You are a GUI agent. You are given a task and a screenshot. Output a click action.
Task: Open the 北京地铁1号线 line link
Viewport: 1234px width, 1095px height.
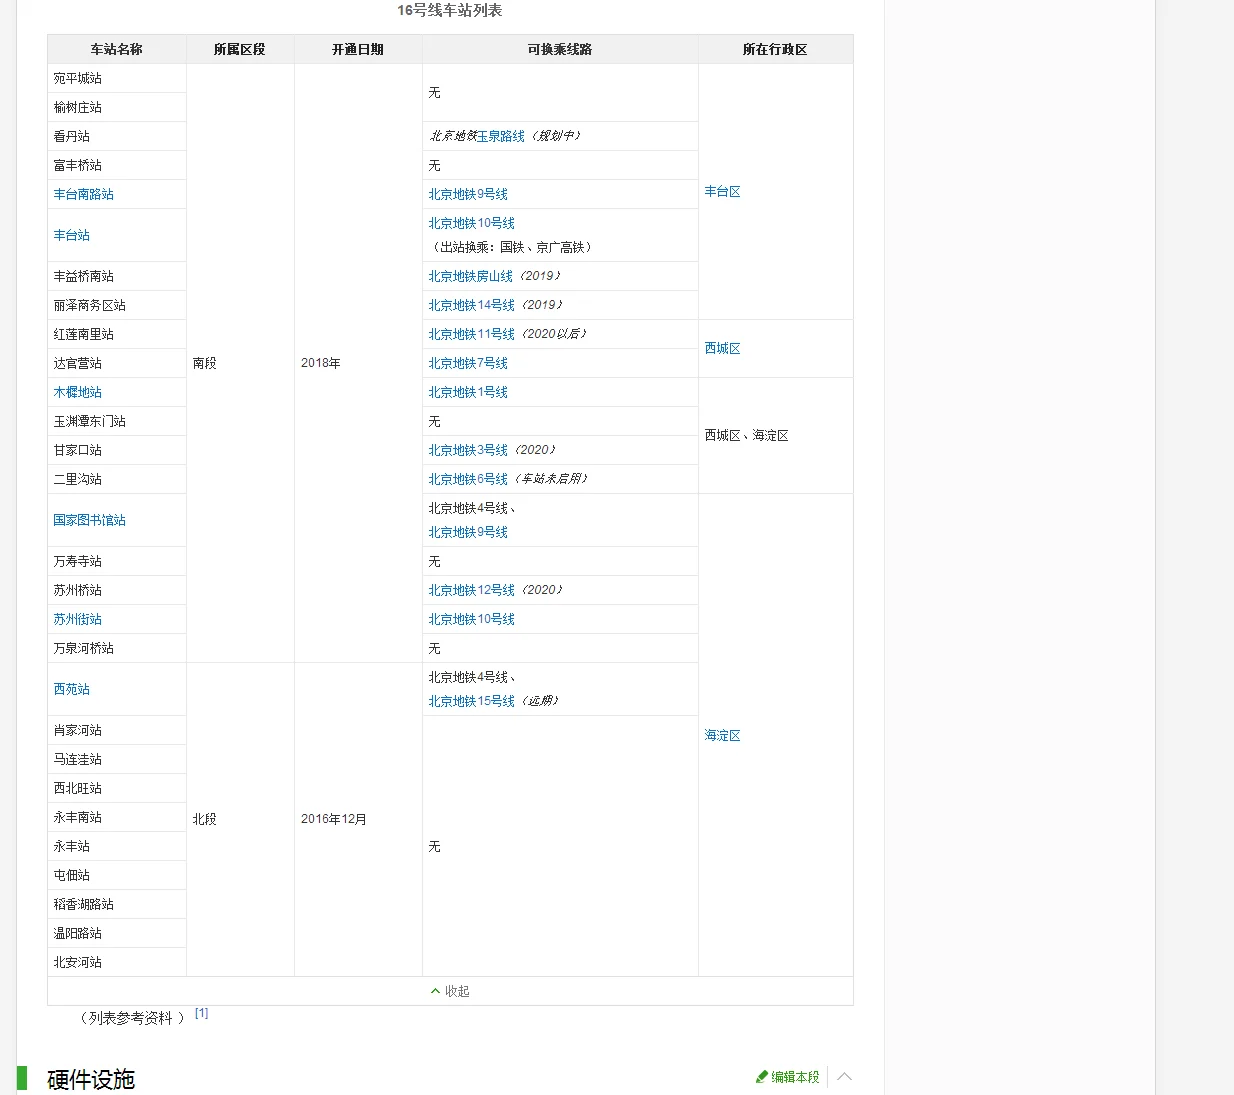[468, 392]
